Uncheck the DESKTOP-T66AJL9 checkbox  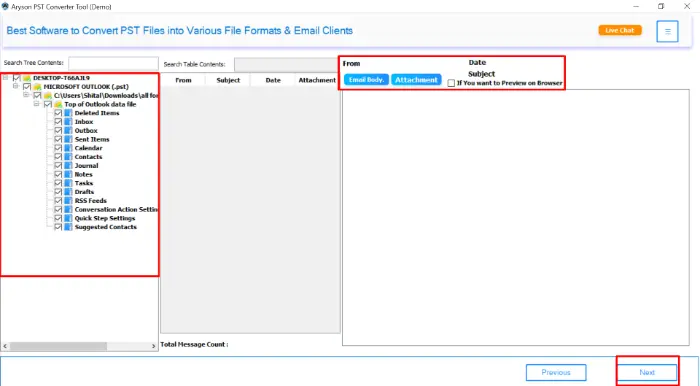17,78
